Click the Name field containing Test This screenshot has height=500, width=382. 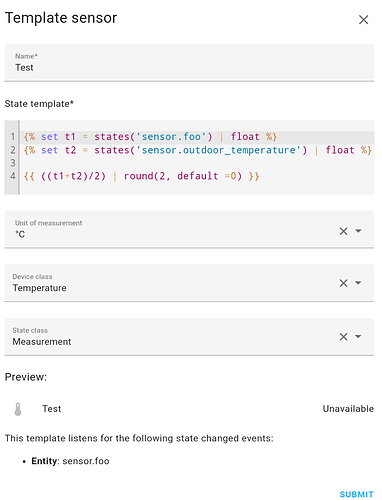point(189,63)
